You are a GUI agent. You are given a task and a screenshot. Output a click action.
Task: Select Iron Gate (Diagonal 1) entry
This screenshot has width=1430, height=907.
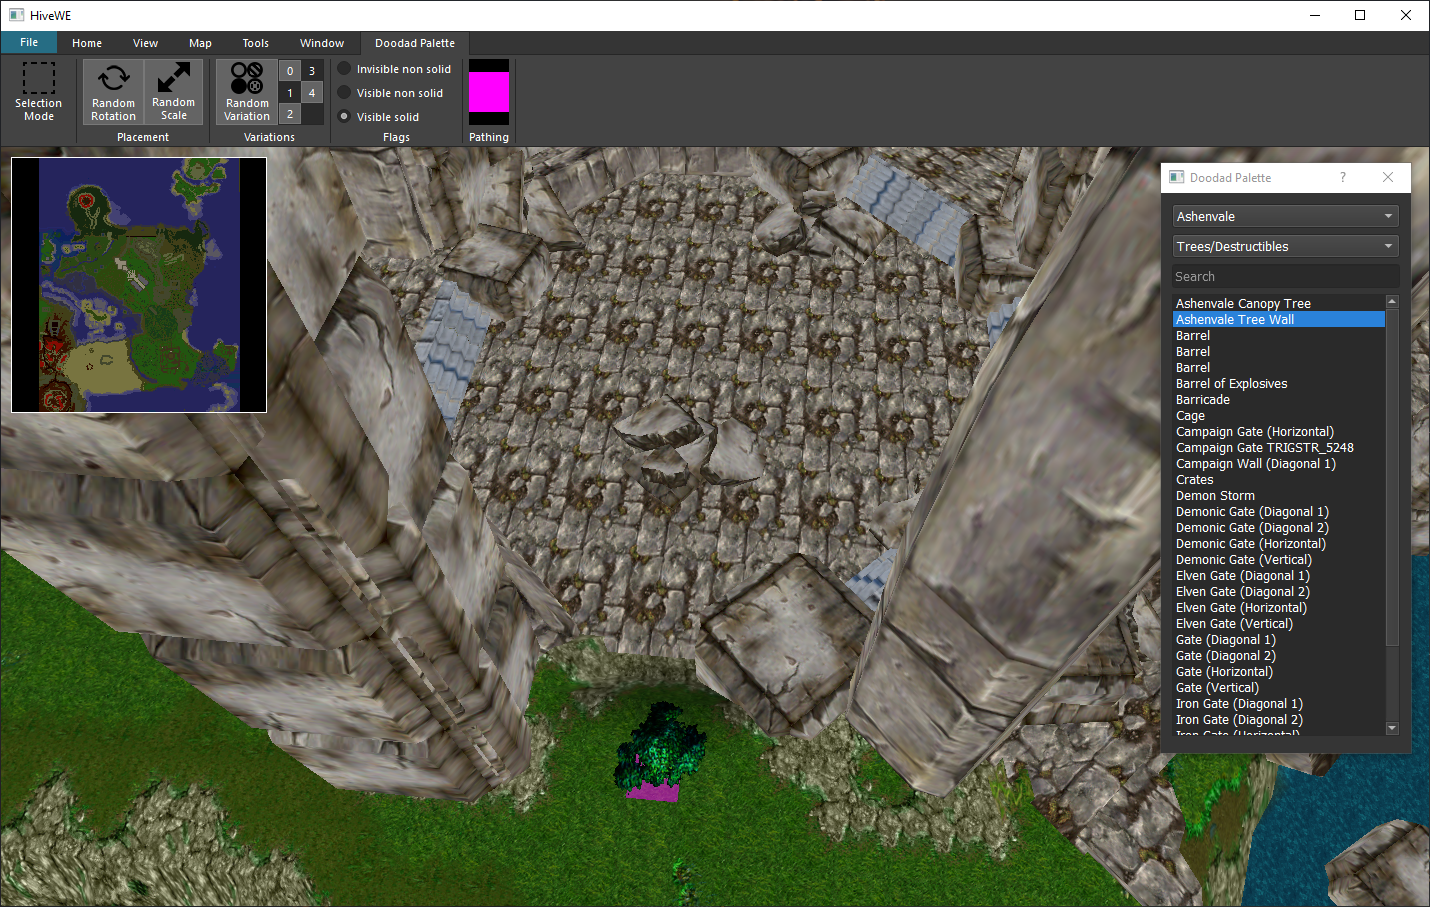click(x=1279, y=703)
